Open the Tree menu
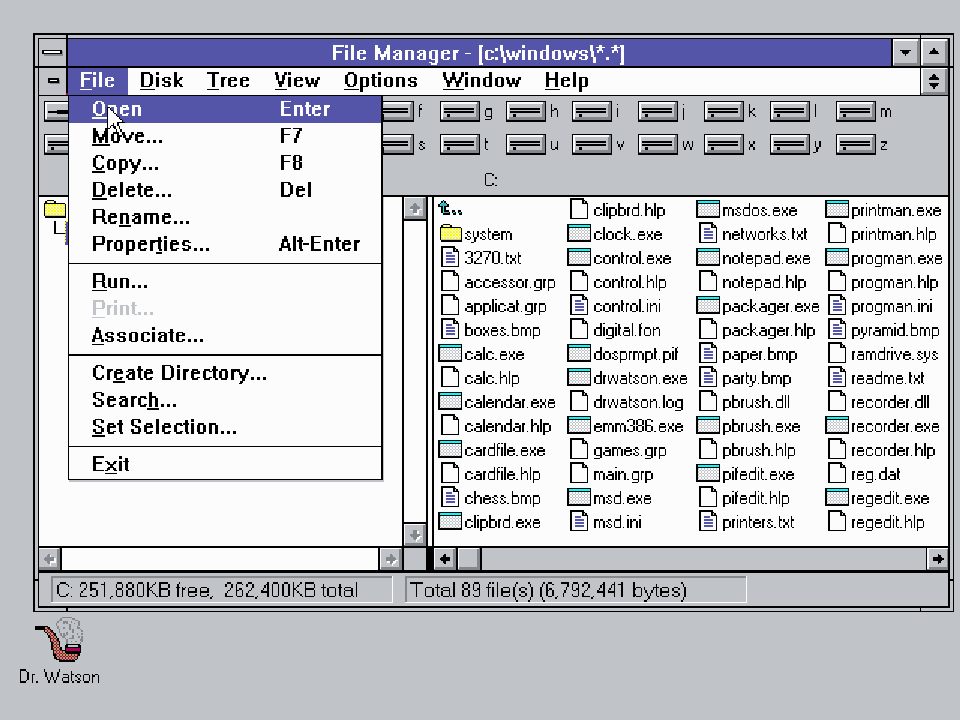Image resolution: width=960 pixels, height=720 pixels. click(228, 80)
